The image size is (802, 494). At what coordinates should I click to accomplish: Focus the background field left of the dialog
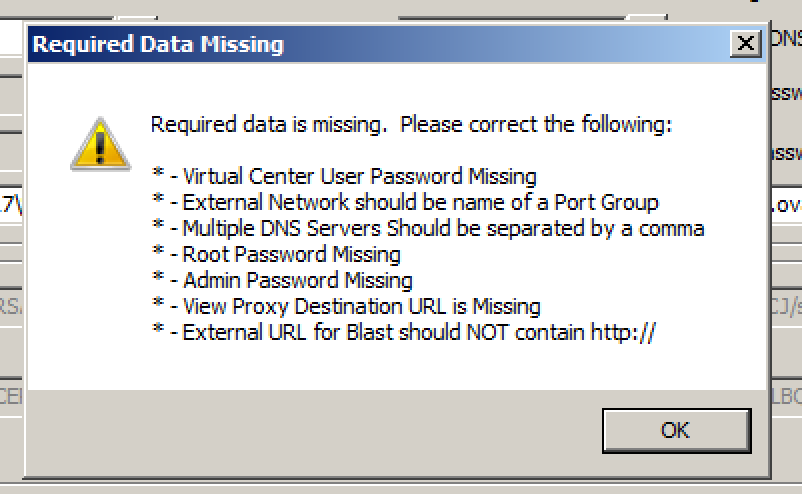coord(12,203)
